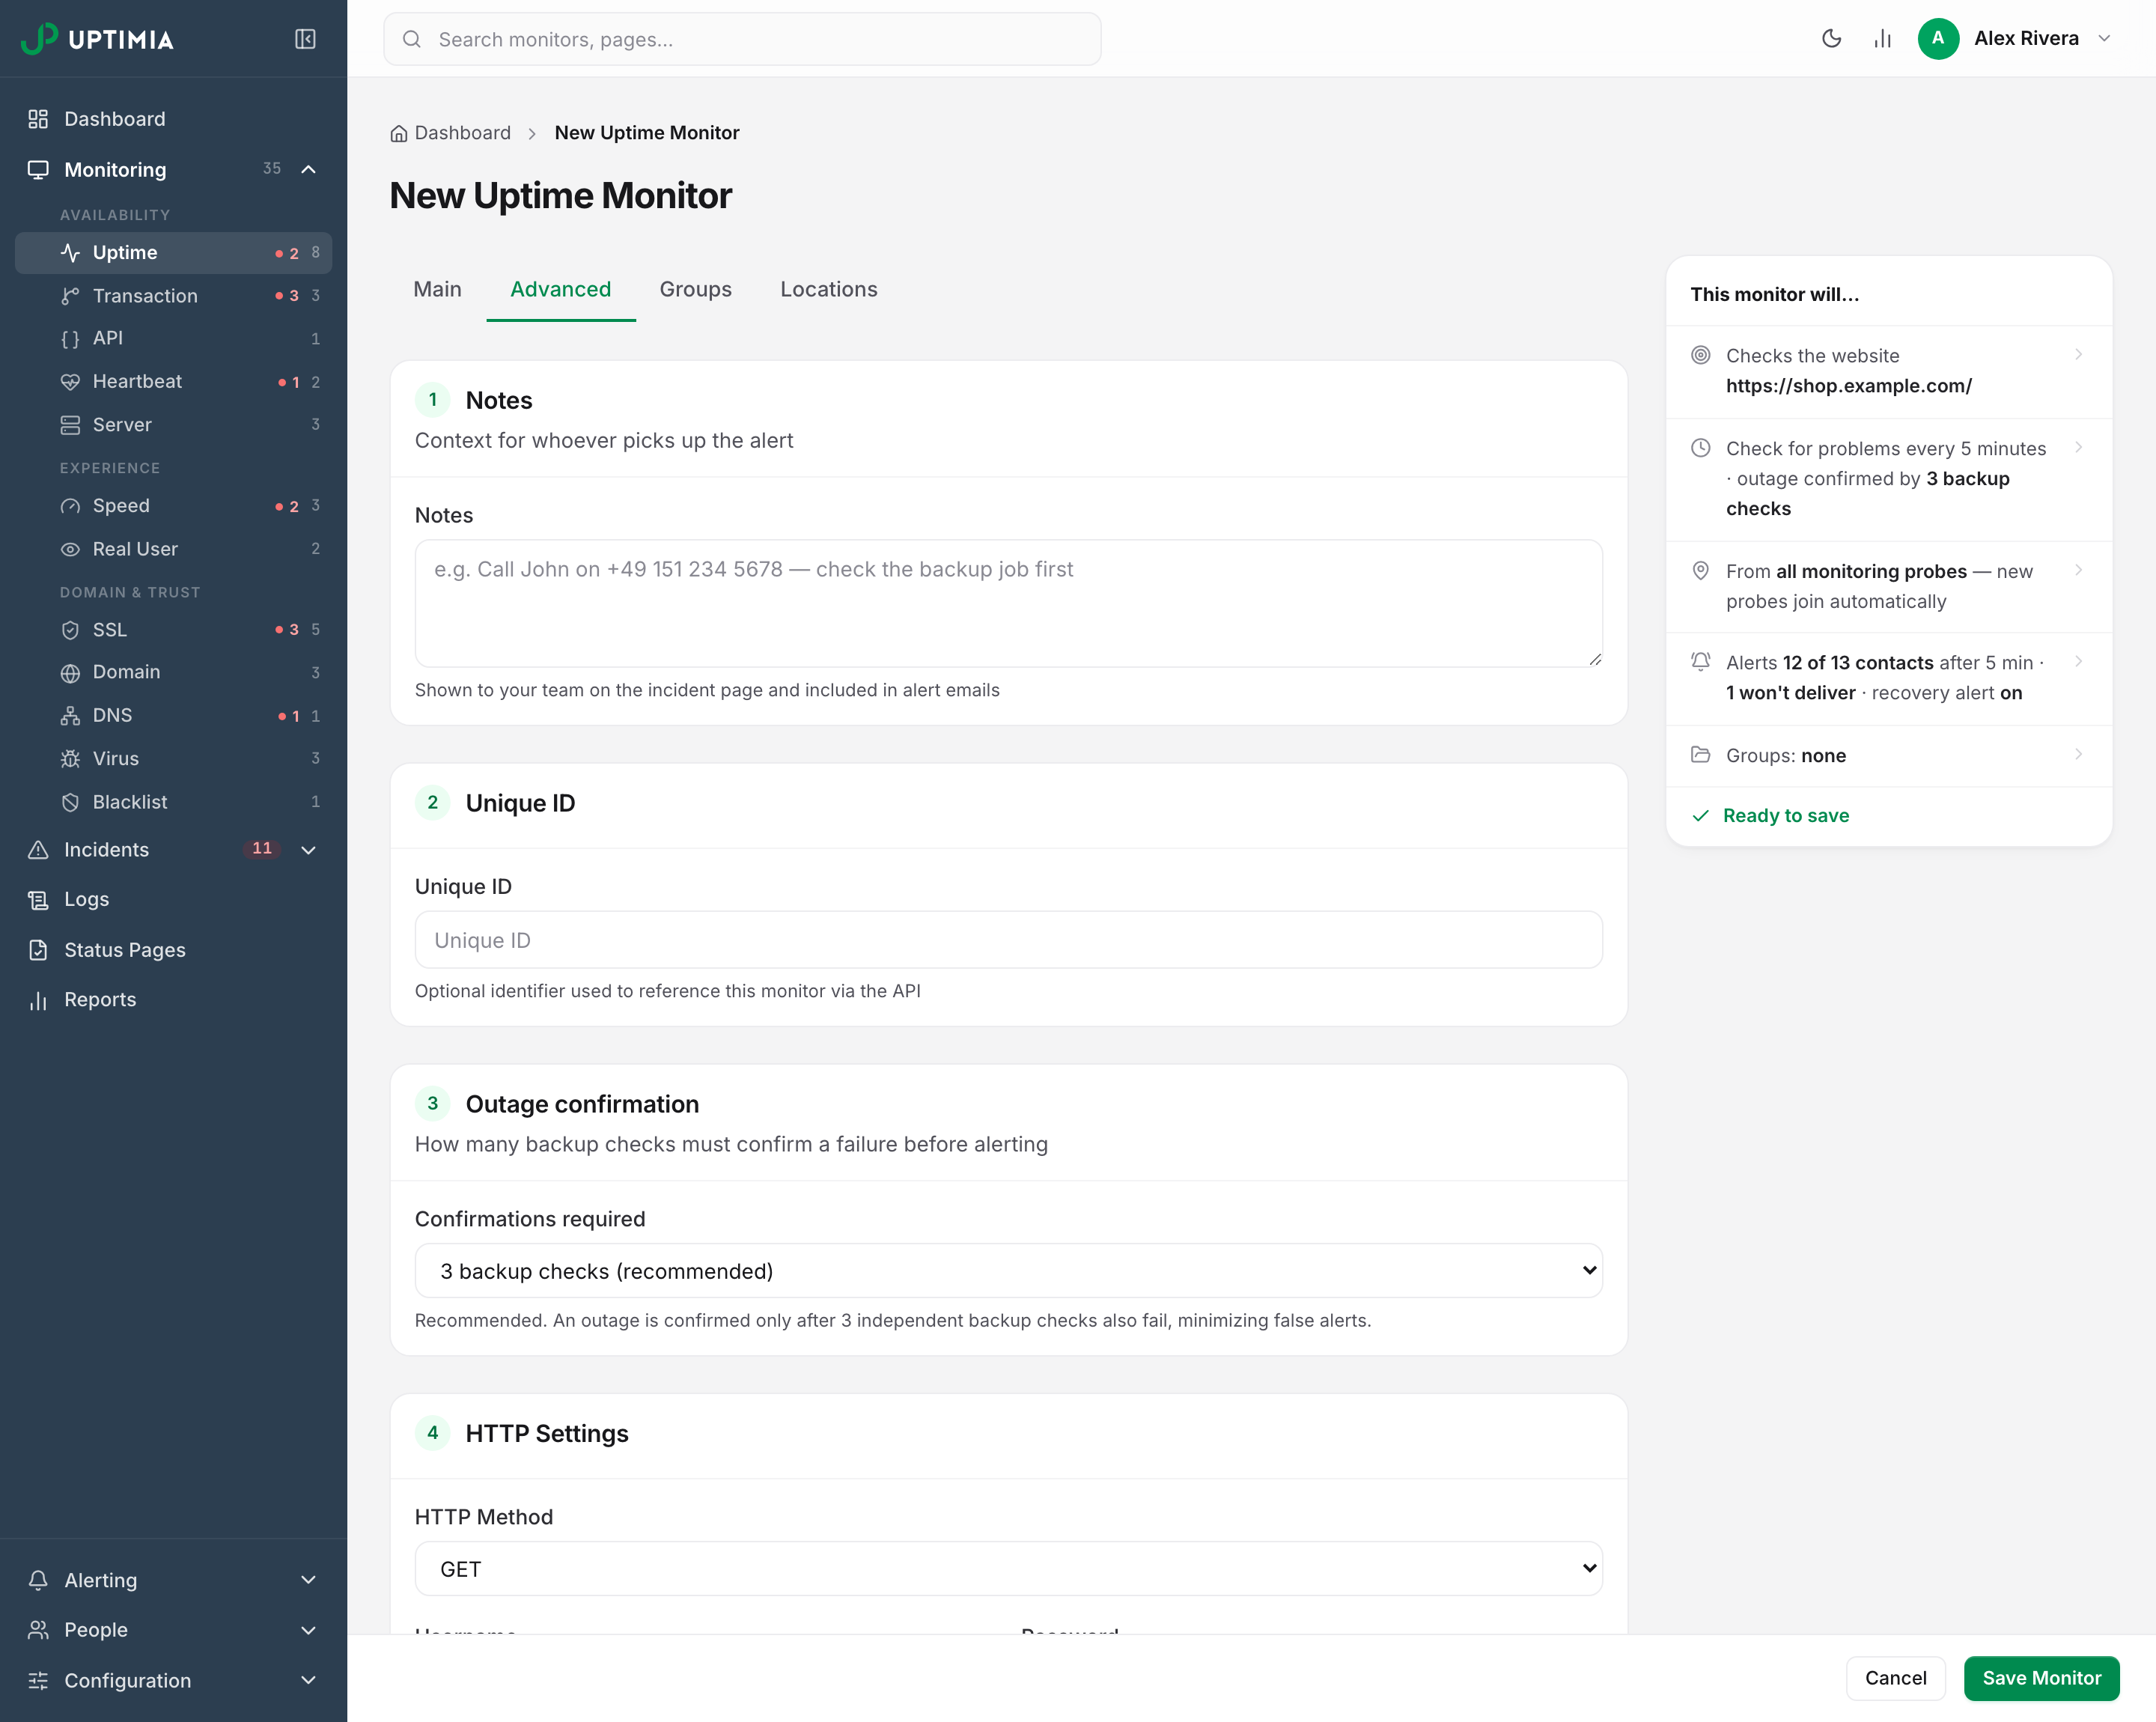The height and width of the screenshot is (1722, 2156).
Task: Open the Confirmations required dropdown
Action: coord(1008,1271)
